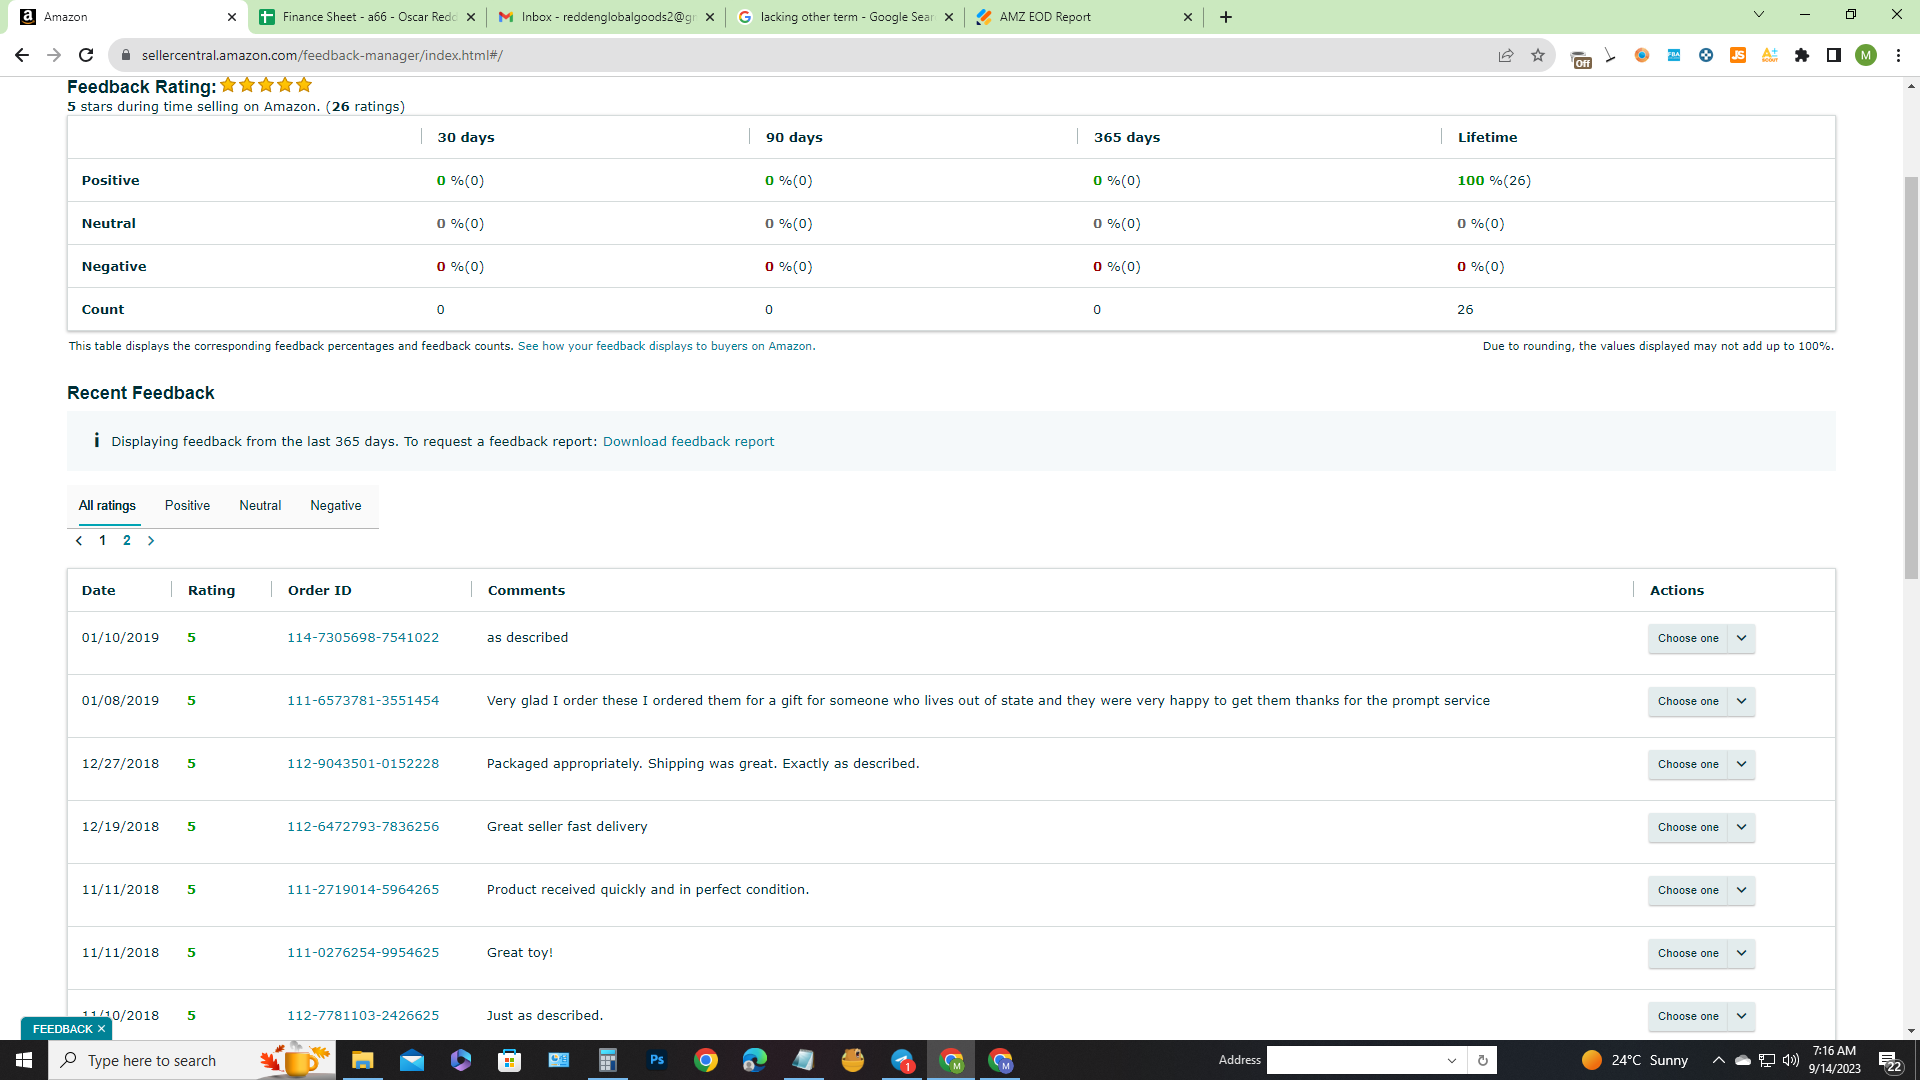This screenshot has width=1920, height=1080.
Task: Go to next feedback page arrow
Action: point(151,541)
